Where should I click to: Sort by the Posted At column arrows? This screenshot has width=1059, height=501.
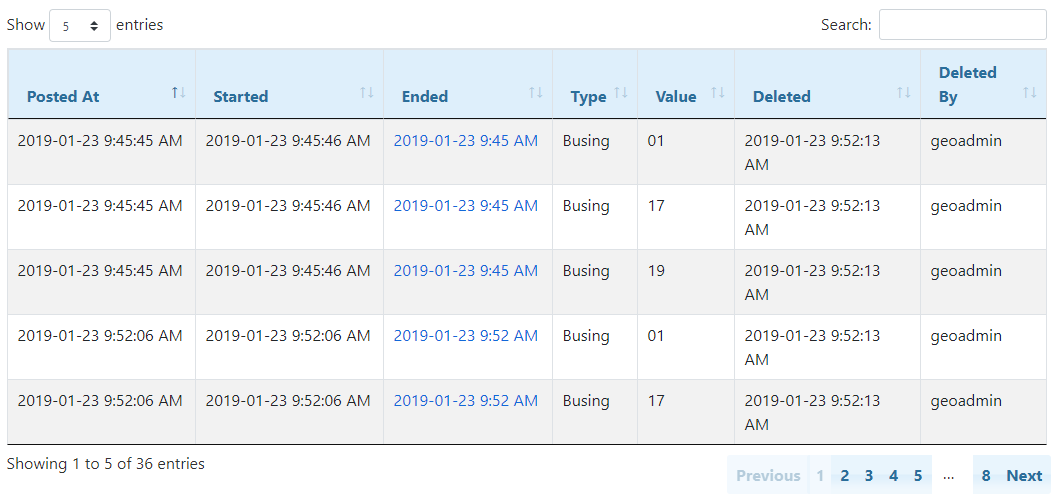pos(178,92)
